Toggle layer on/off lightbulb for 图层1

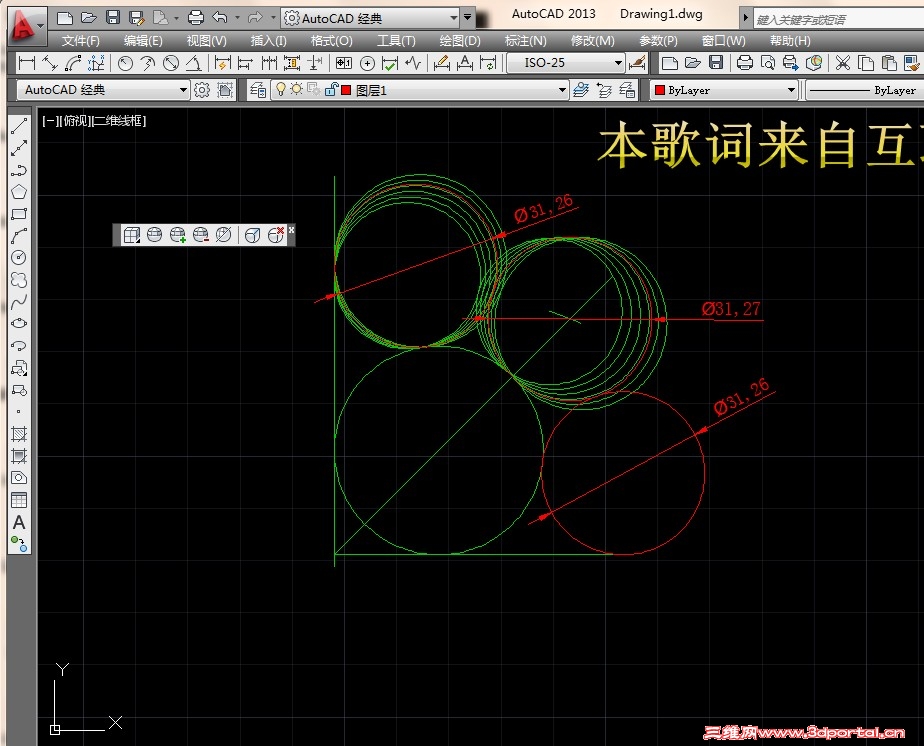tap(281, 90)
